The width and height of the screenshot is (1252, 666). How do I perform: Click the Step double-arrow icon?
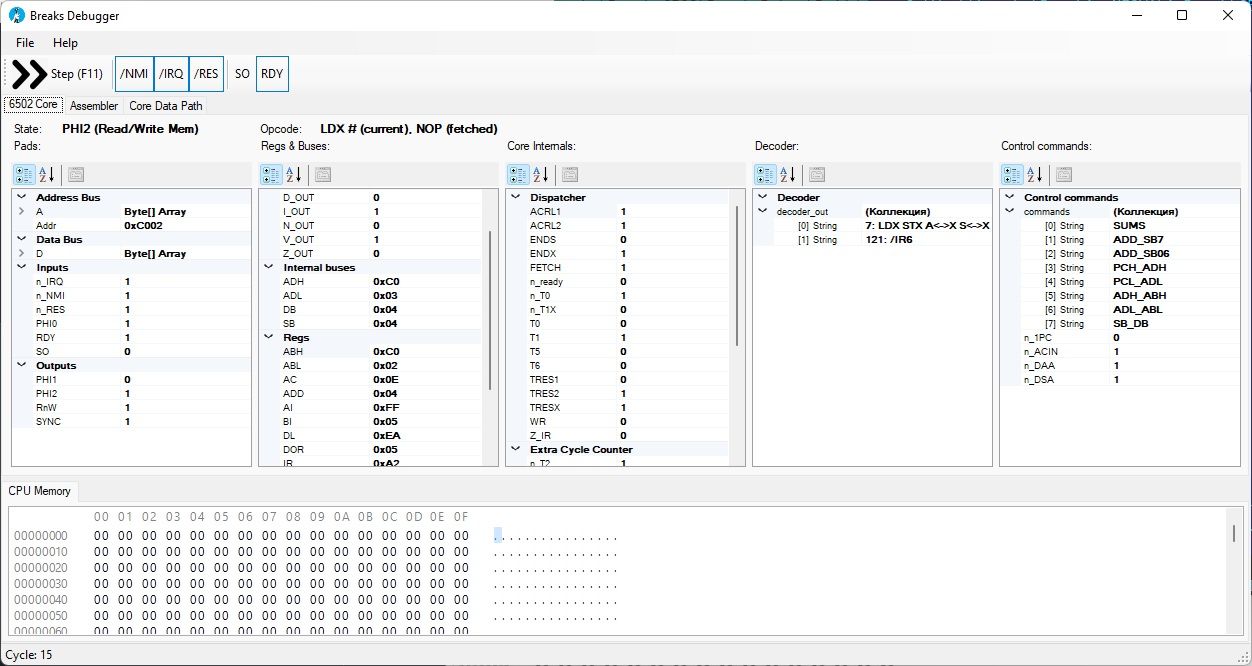(x=30, y=74)
